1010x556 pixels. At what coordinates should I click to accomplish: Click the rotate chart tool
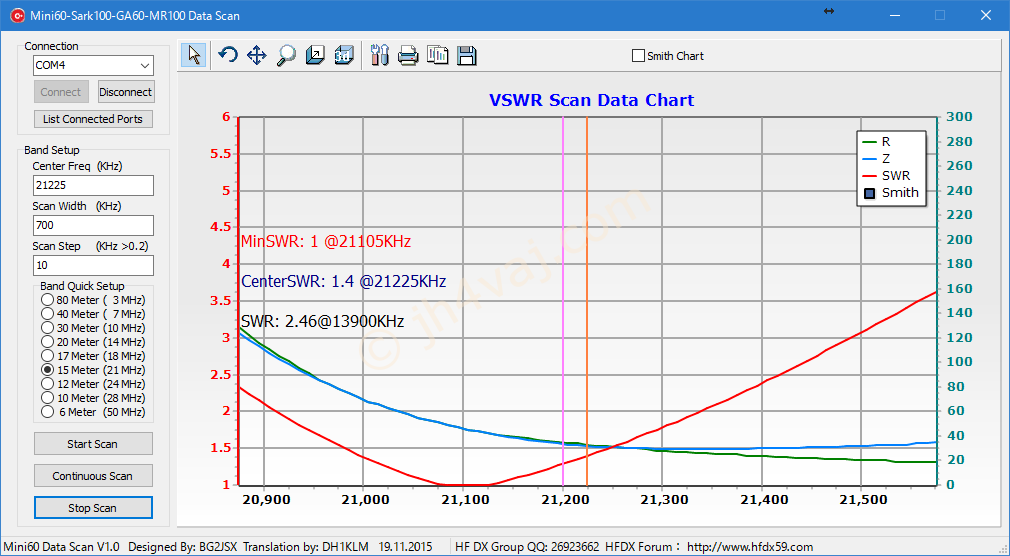pos(228,55)
